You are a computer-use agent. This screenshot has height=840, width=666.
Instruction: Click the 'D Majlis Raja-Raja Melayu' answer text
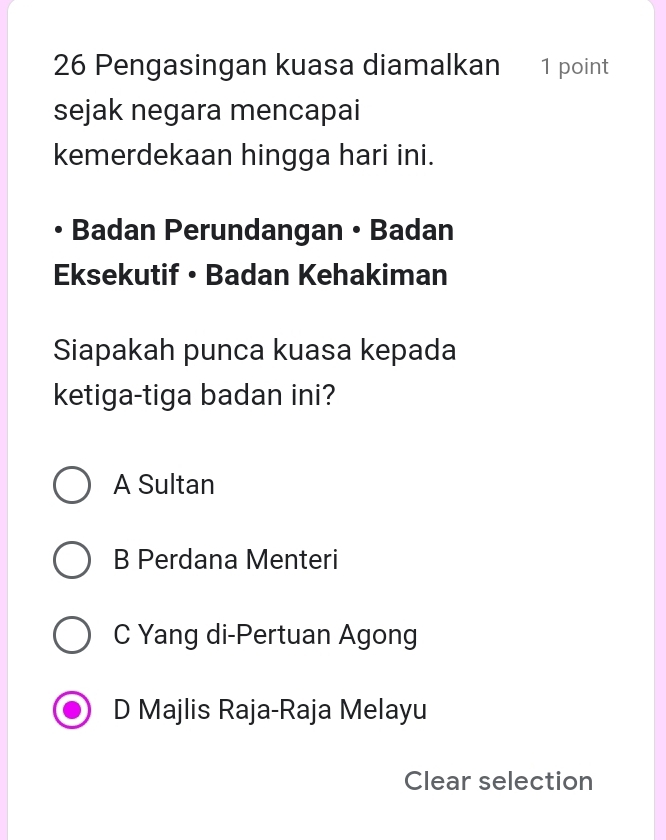pos(270,711)
